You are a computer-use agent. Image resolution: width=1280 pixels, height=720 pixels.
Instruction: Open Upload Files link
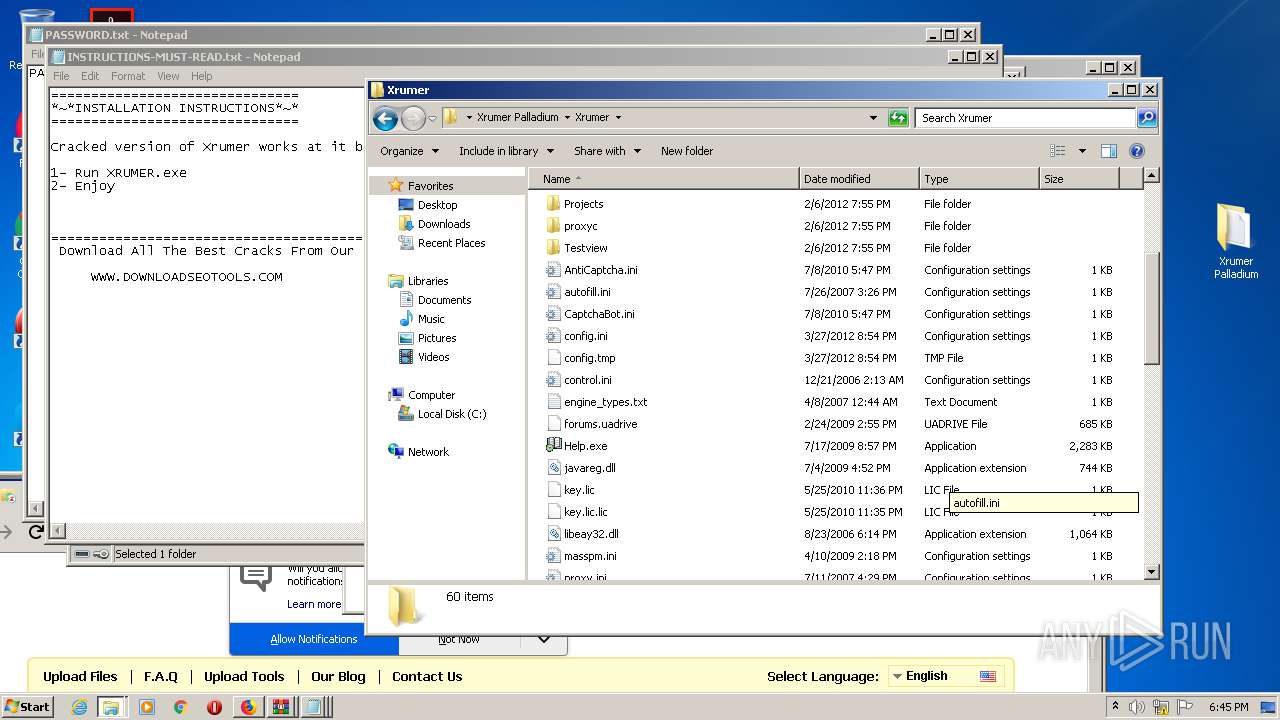(80, 676)
